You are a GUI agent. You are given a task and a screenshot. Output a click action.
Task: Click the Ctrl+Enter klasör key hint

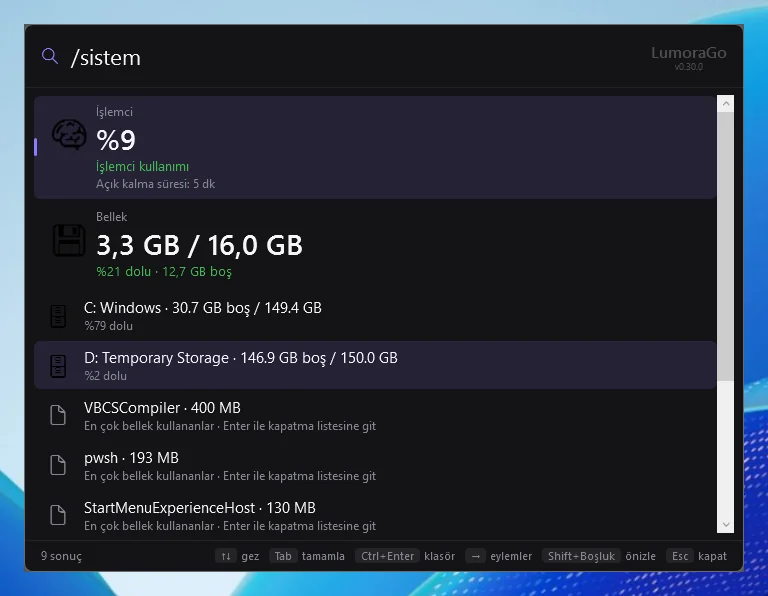coord(405,556)
